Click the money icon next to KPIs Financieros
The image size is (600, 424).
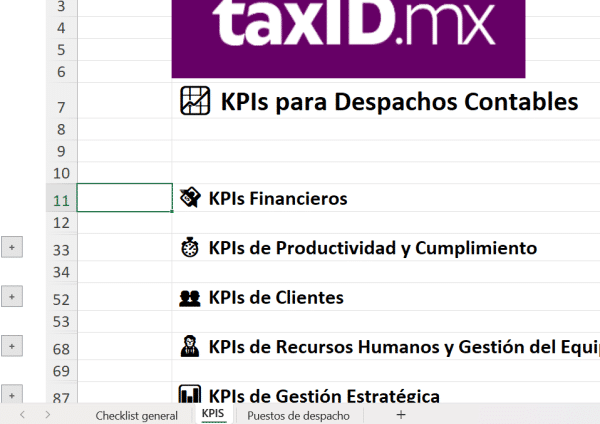(190, 198)
